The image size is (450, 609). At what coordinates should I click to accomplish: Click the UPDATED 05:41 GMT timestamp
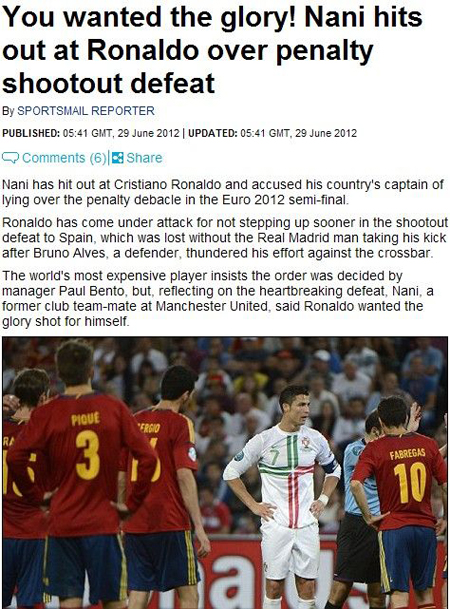point(272,133)
